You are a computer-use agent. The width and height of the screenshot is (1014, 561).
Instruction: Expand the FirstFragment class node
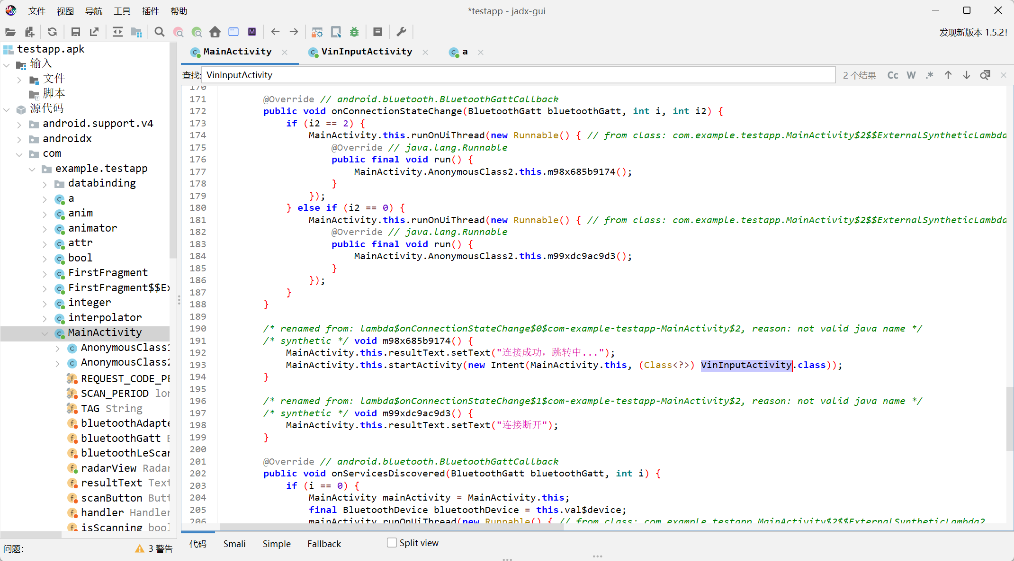pos(45,273)
